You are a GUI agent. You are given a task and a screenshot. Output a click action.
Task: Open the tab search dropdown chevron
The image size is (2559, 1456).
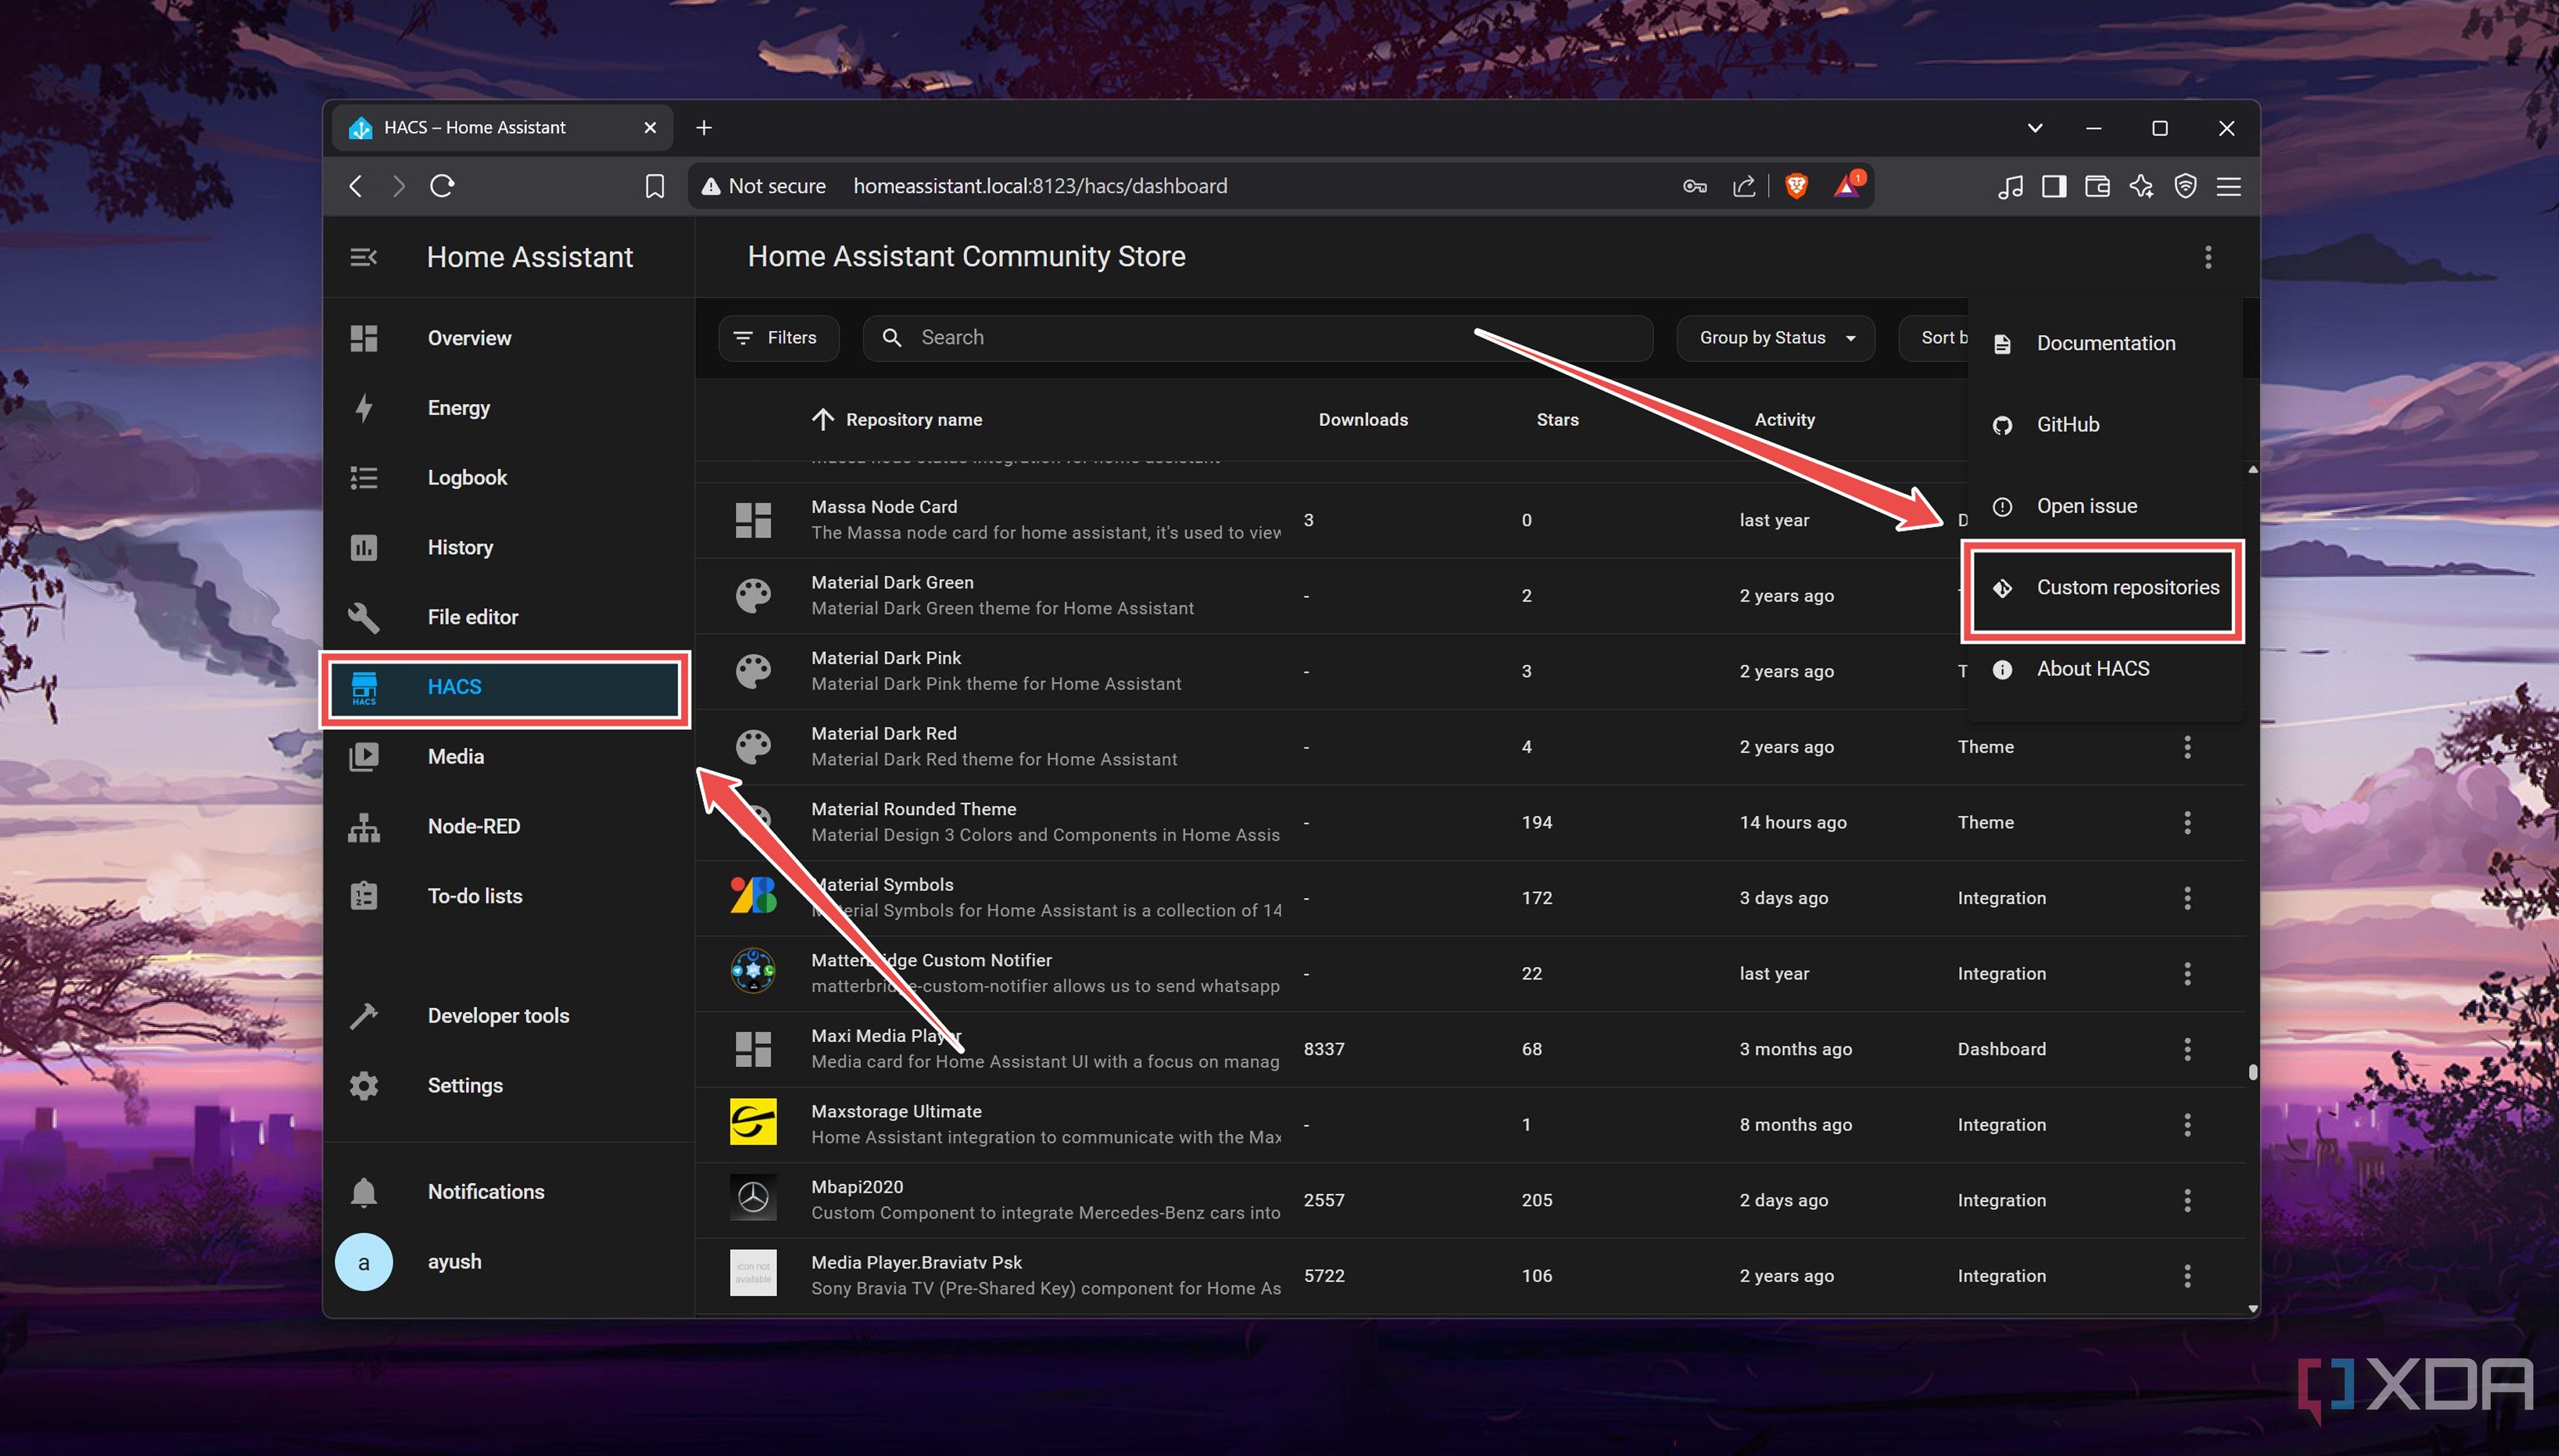pyautogui.click(x=2034, y=128)
